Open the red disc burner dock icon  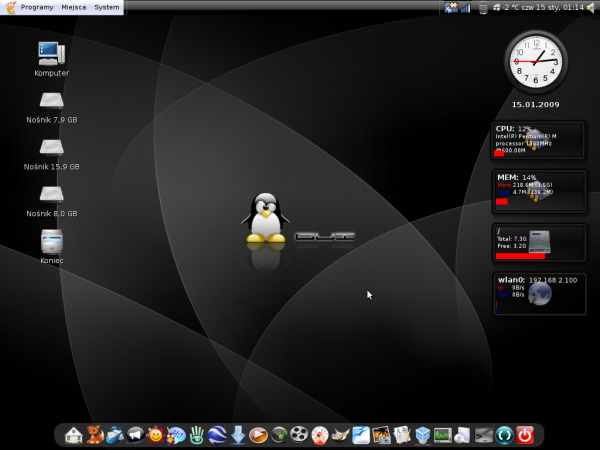click(x=320, y=435)
